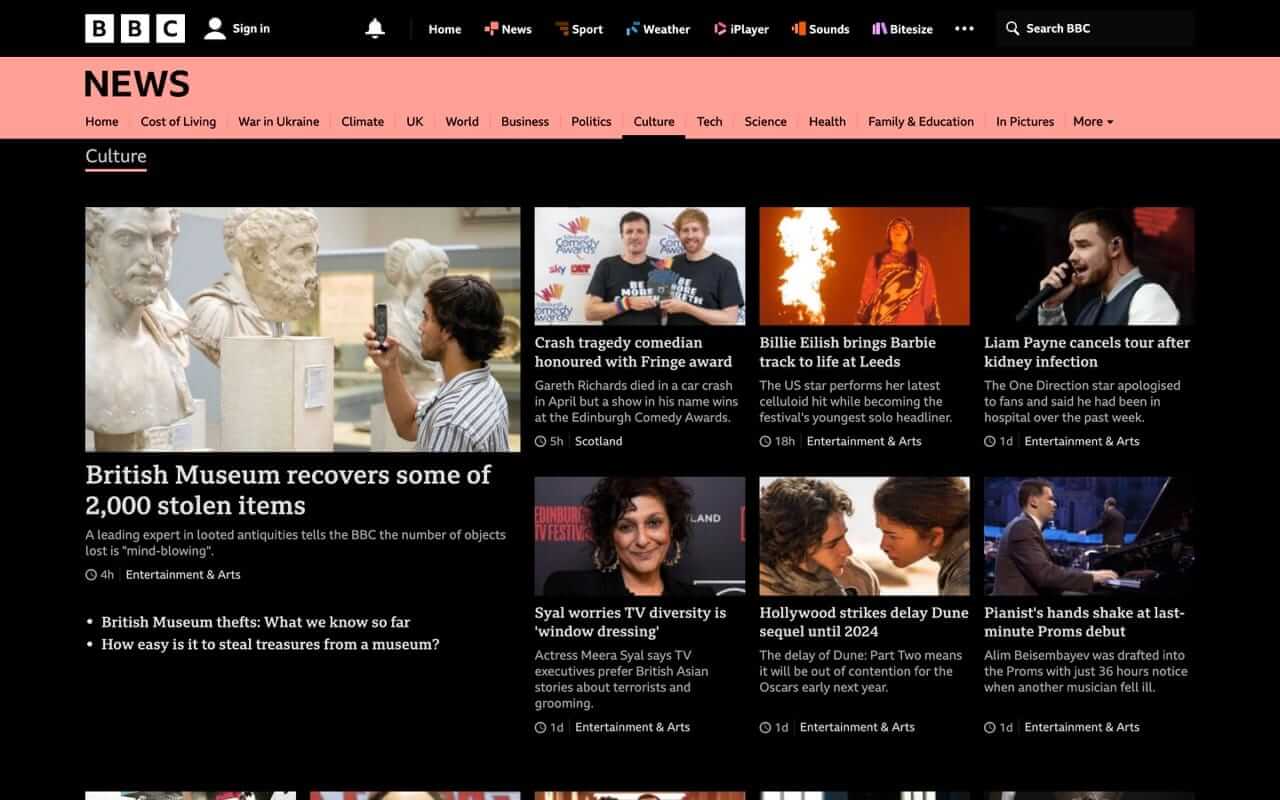Image resolution: width=1280 pixels, height=800 pixels.
Task: Open notifications bell icon
Action: click(x=375, y=28)
